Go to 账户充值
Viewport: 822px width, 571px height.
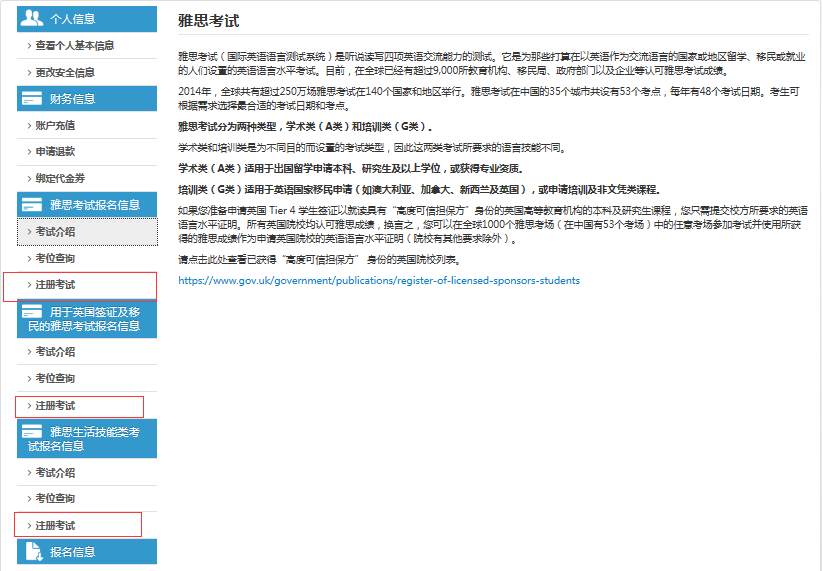pos(87,125)
